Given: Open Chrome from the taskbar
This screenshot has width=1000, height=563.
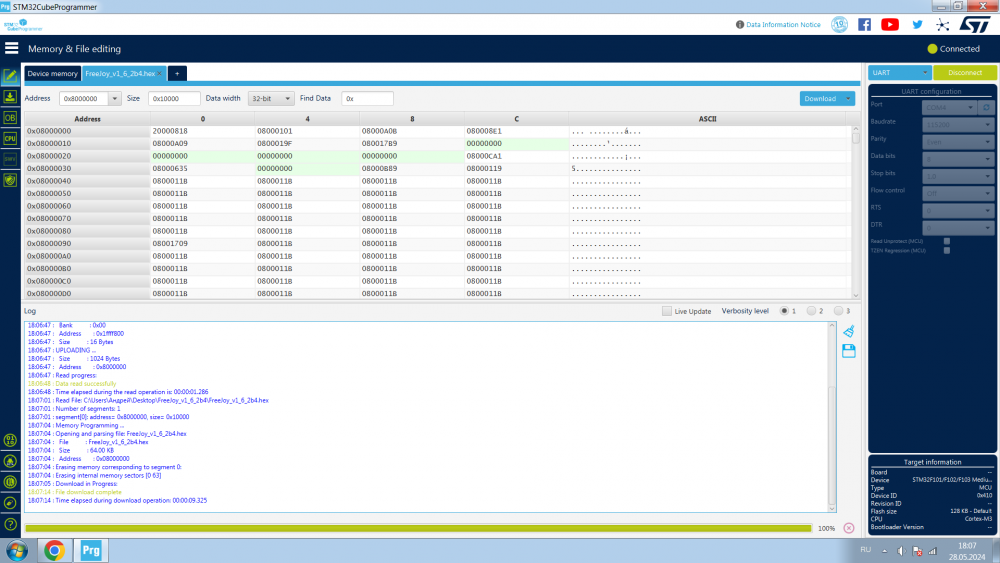Looking at the screenshot, I should (x=54, y=550).
